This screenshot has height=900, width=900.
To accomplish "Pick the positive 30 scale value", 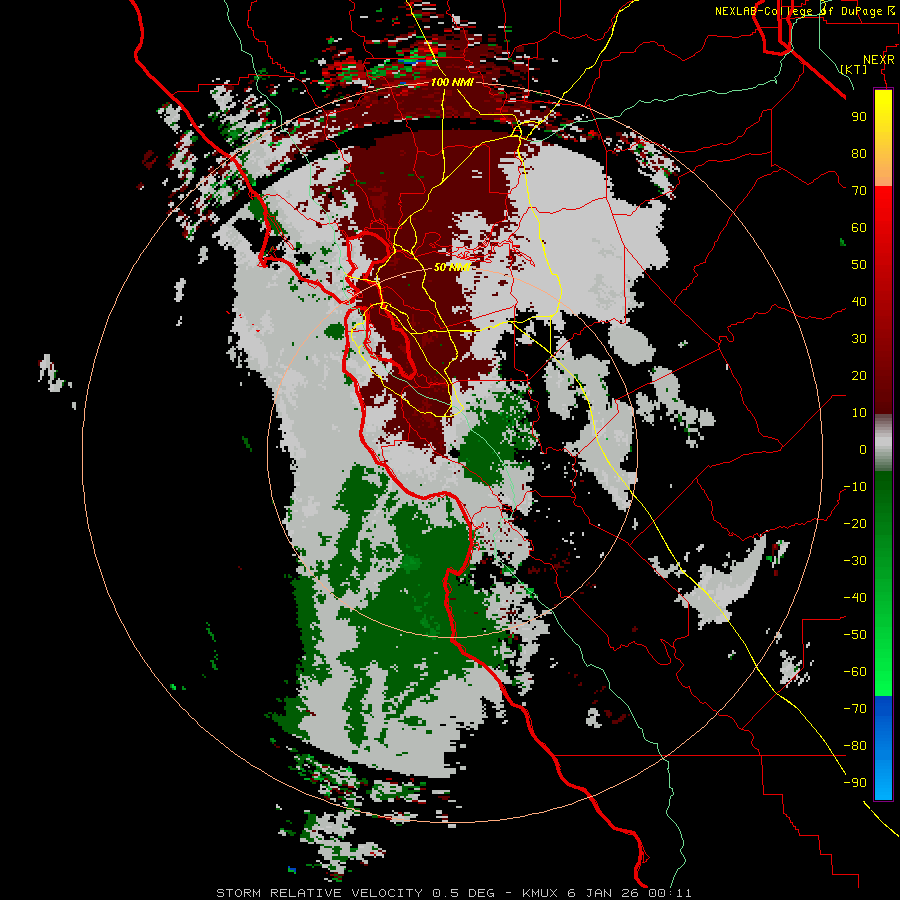I will [859, 339].
